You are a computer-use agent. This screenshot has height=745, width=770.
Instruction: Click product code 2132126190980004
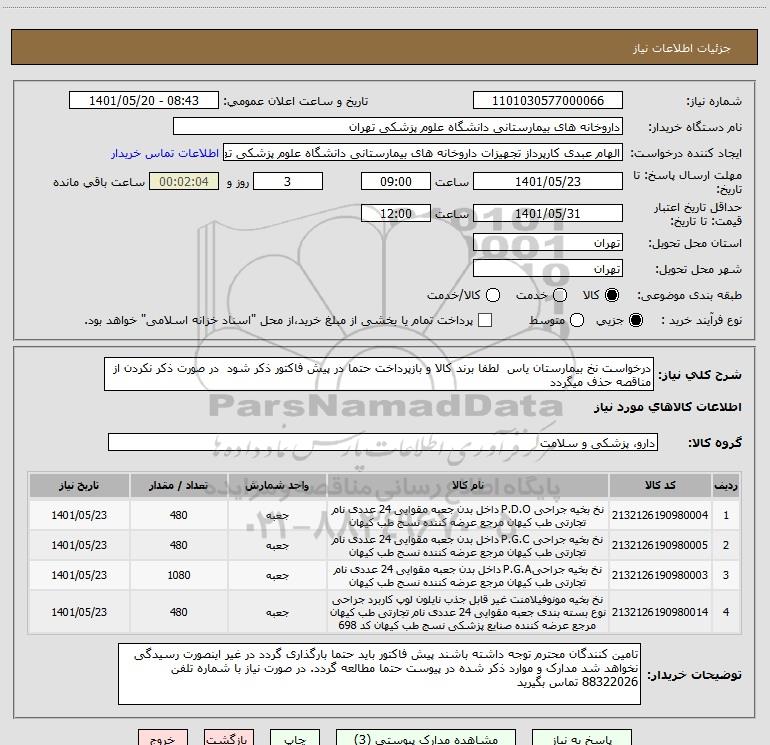coord(660,515)
